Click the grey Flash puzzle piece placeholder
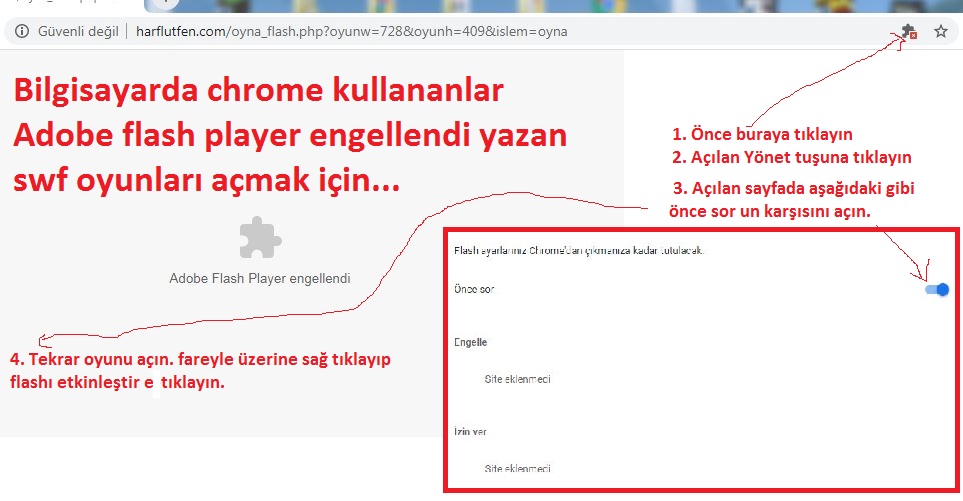The height and width of the screenshot is (501, 963). [x=260, y=238]
